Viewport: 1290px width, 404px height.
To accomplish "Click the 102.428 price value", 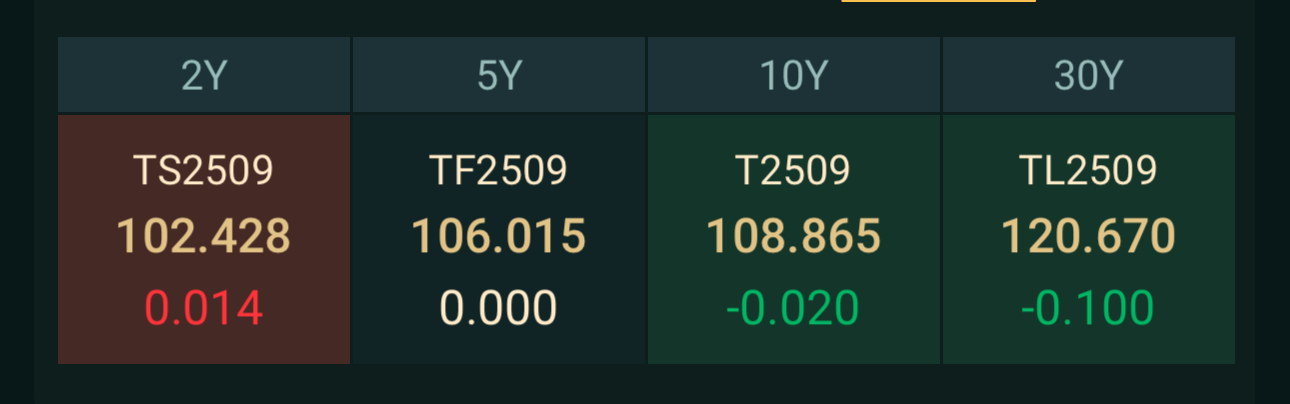I will 204,237.
